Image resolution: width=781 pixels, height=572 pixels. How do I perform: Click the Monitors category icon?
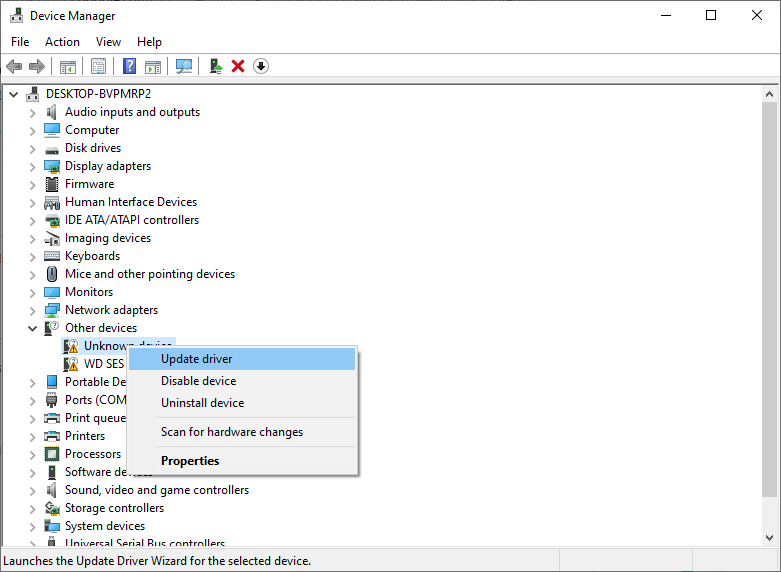[52, 292]
